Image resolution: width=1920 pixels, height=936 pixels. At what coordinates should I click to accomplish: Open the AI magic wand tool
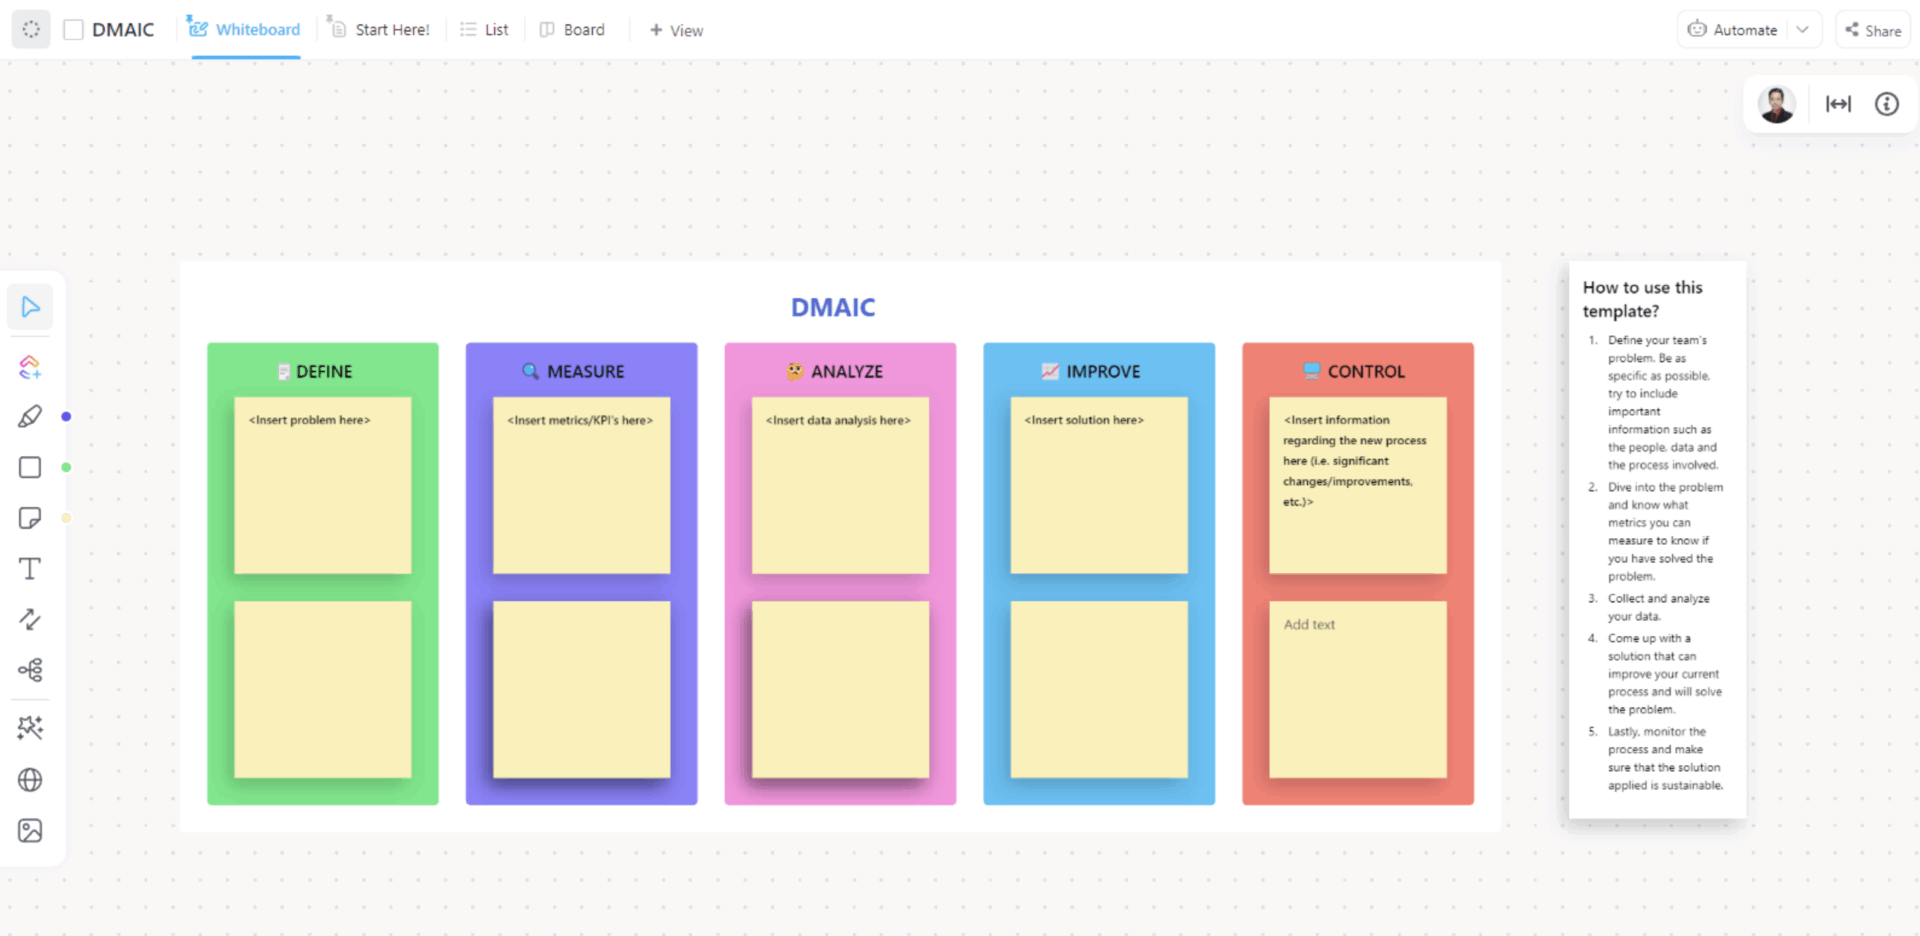(30, 728)
